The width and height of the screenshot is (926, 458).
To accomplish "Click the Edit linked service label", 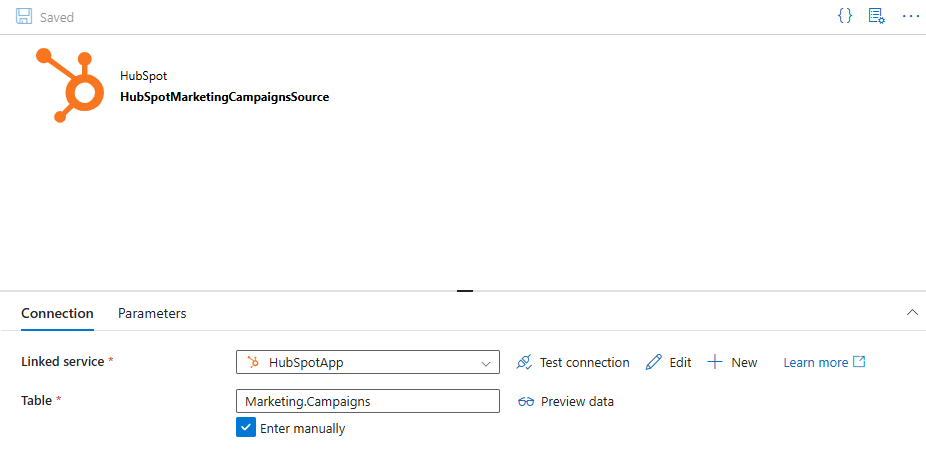I will click(680, 362).
